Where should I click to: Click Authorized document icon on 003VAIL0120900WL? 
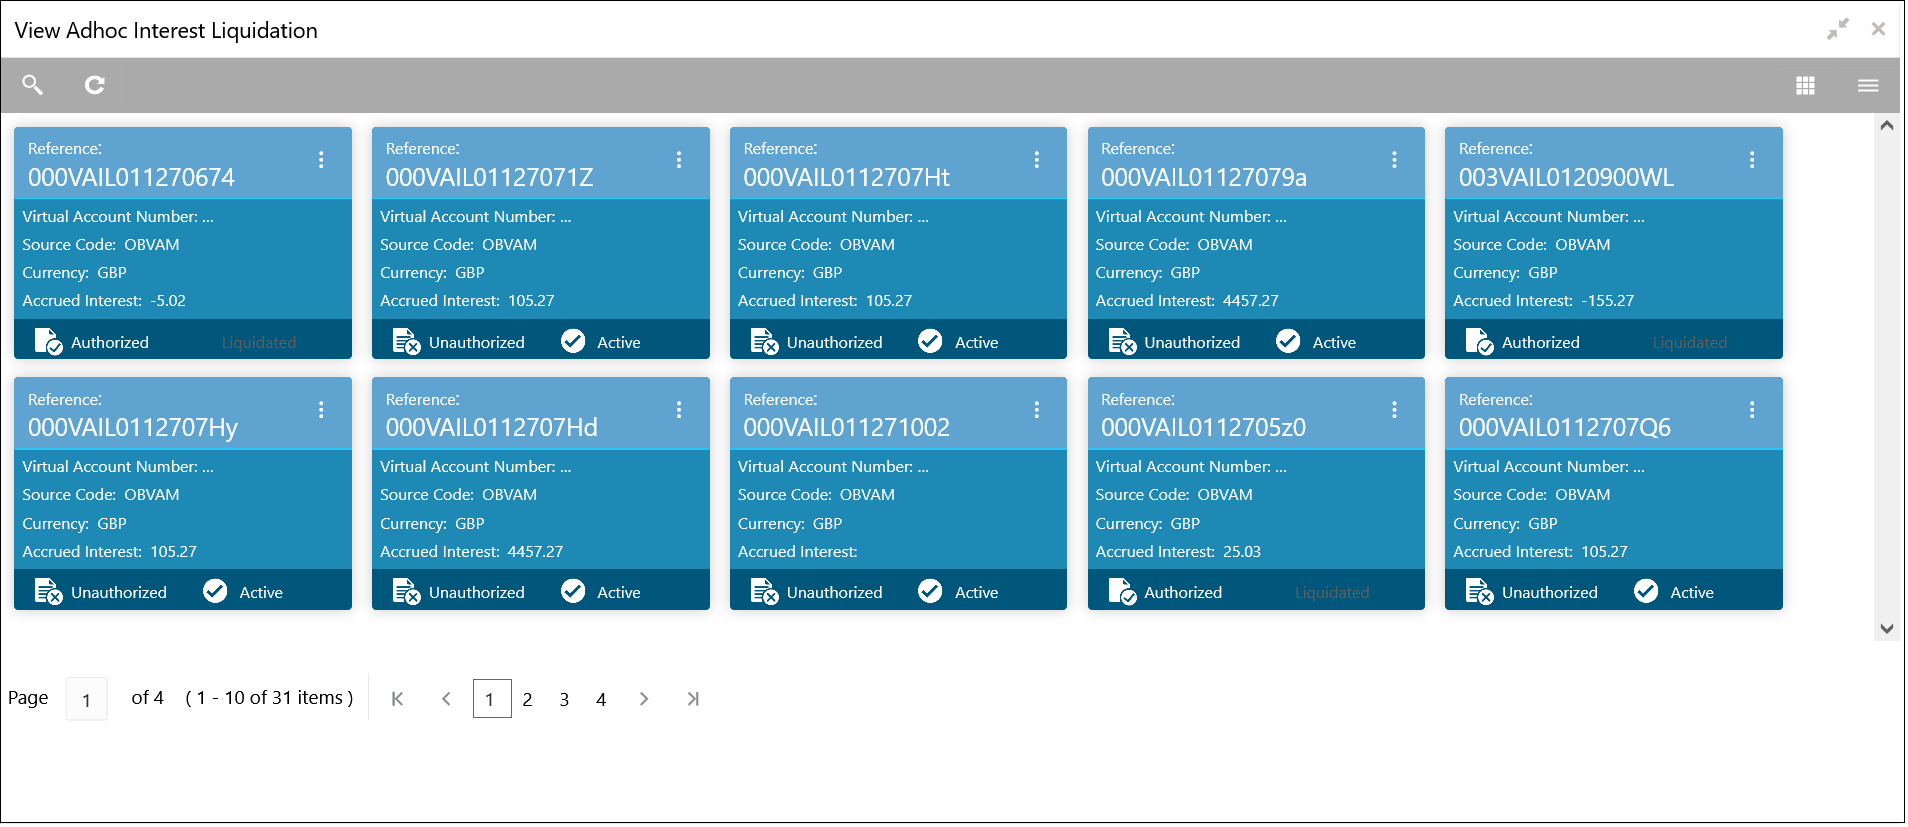[1480, 342]
